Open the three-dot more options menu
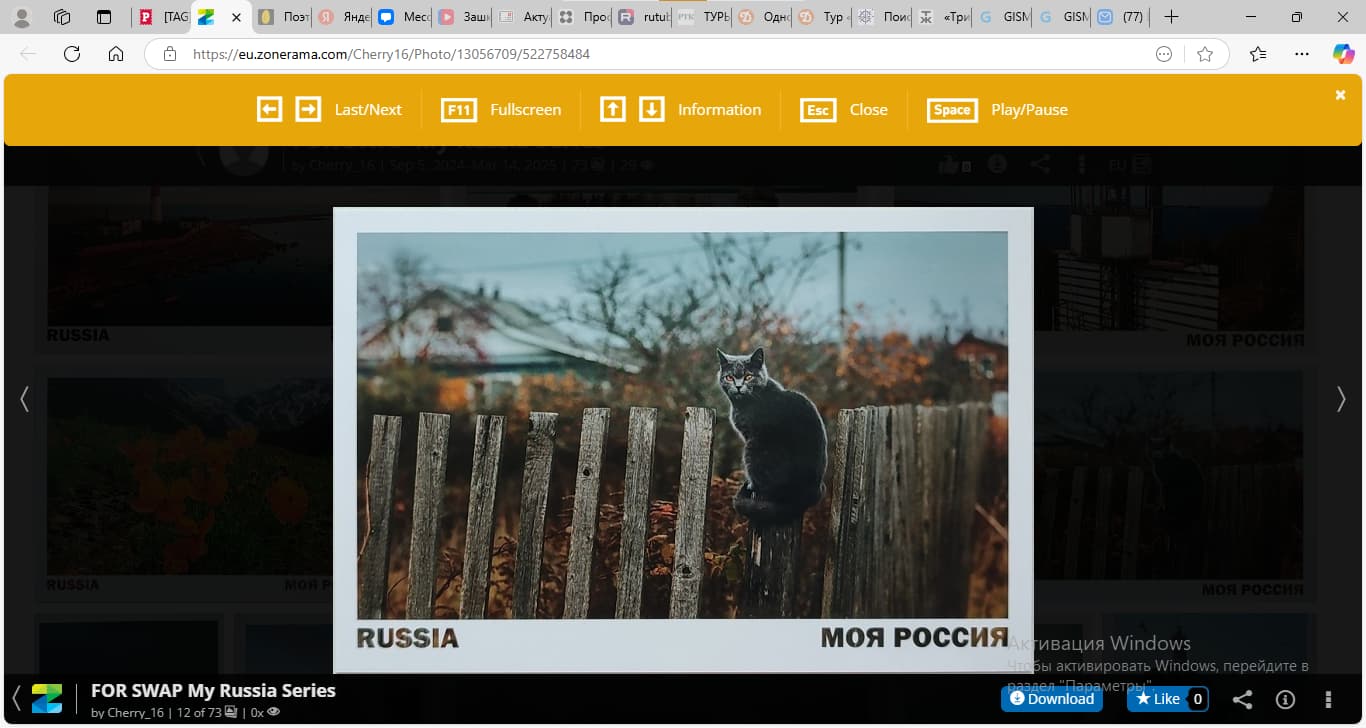The image size is (1366, 728). coord(1328,700)
